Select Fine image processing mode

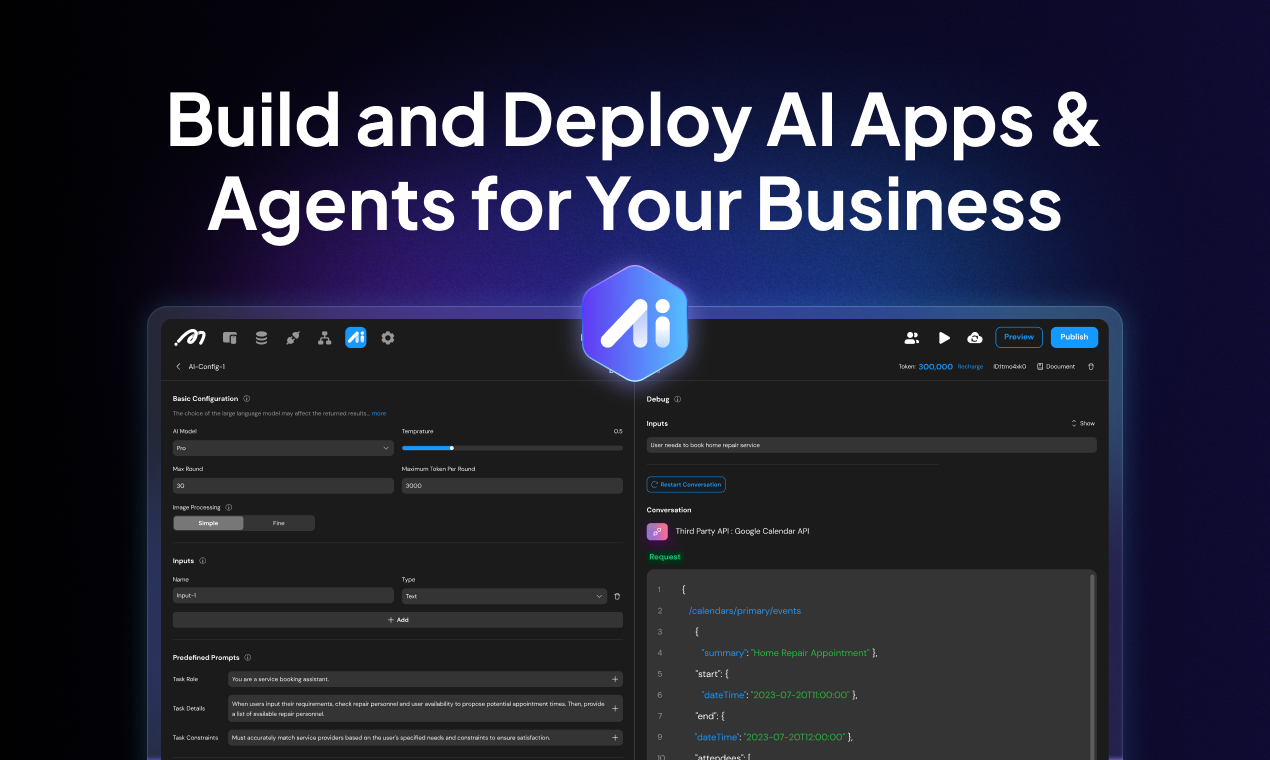tap(279, 523)
